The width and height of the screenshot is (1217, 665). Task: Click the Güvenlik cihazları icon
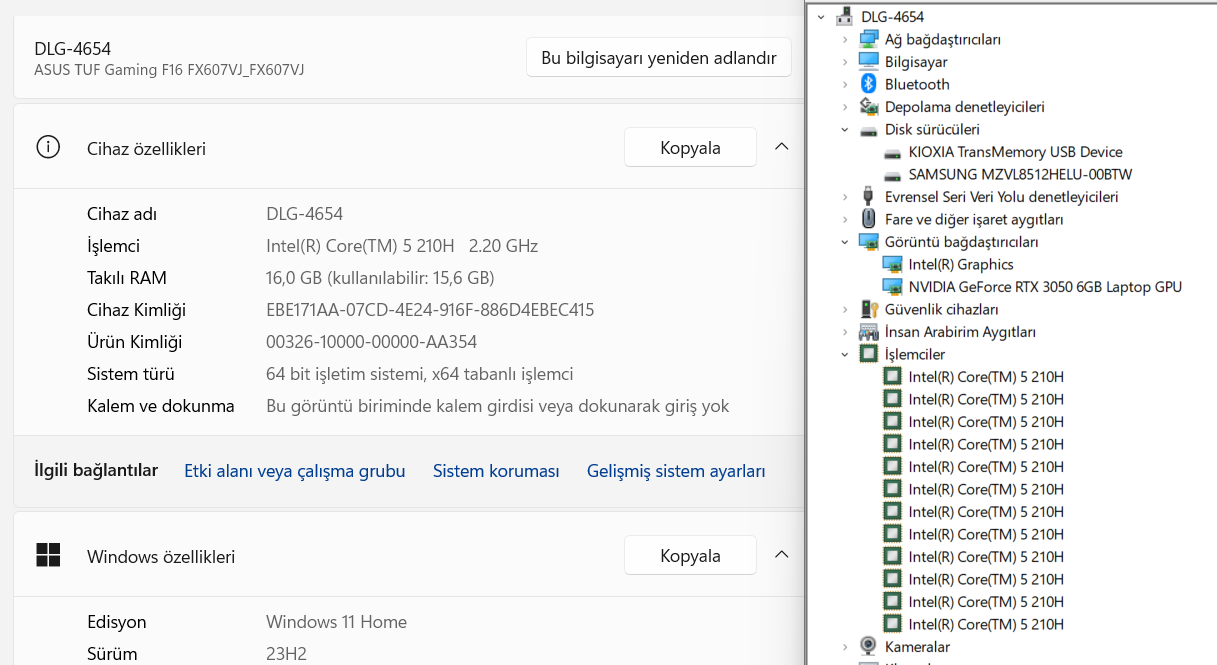(869, 309)
